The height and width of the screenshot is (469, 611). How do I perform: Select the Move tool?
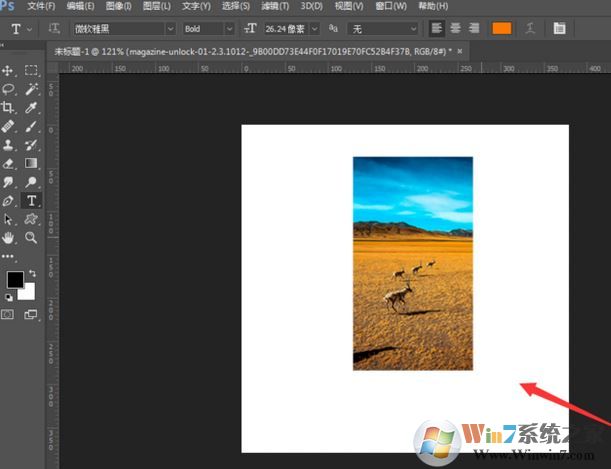[8, 71]
